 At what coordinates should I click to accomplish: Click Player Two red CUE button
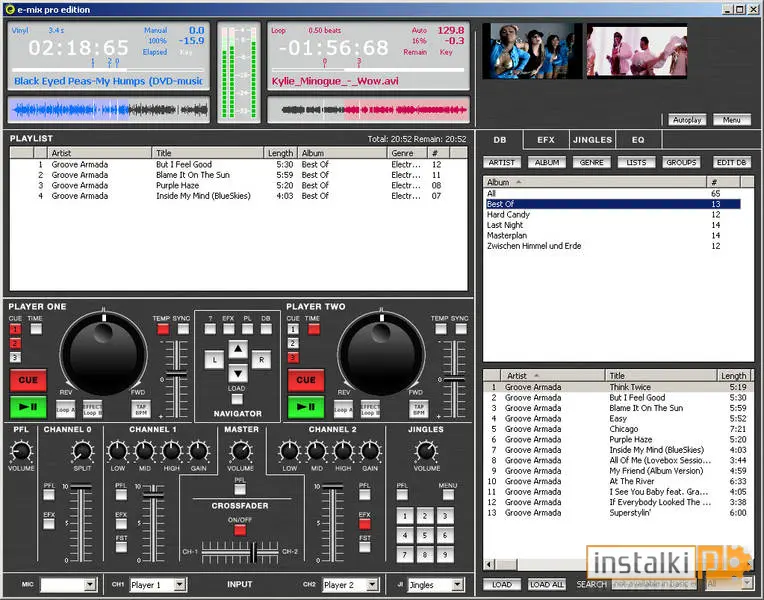click(306, 380)
